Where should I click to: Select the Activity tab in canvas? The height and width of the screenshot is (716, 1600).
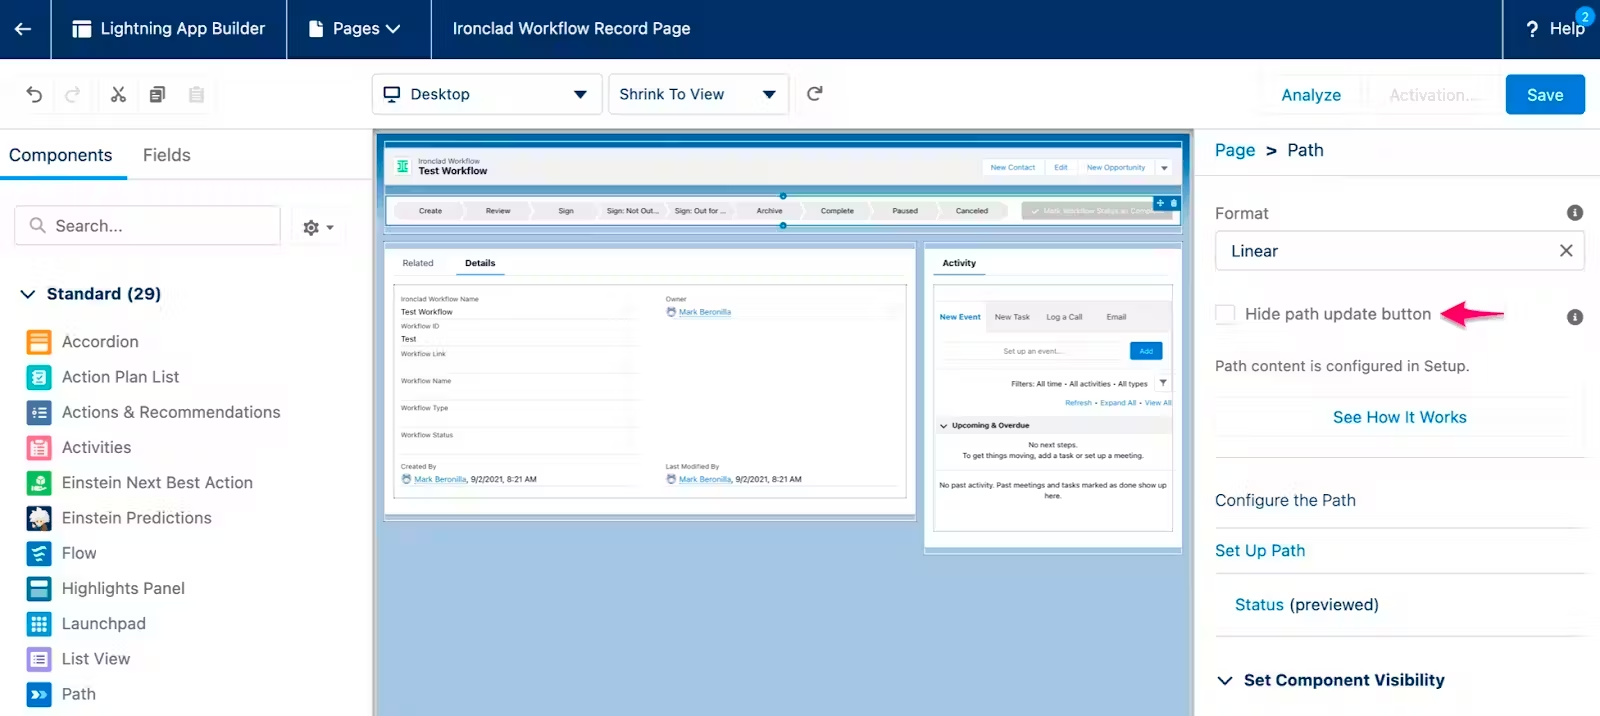959,263
